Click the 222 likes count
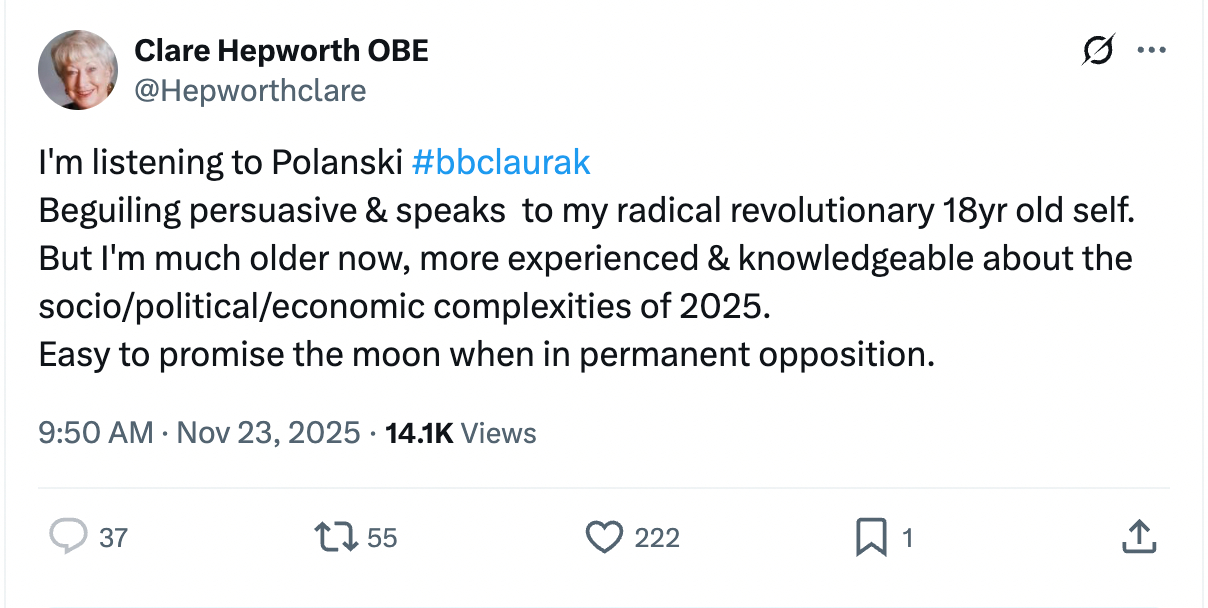 [x=657, y=538]
